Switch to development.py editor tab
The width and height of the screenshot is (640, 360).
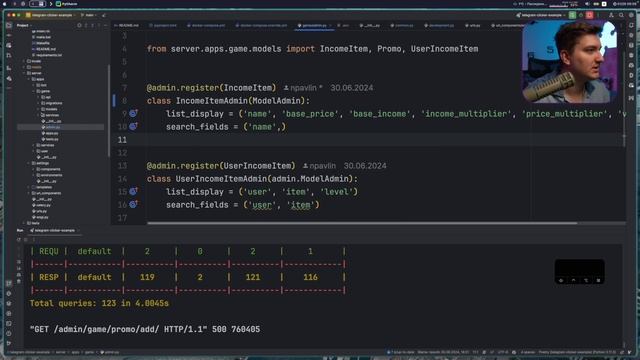coord(439,25)
